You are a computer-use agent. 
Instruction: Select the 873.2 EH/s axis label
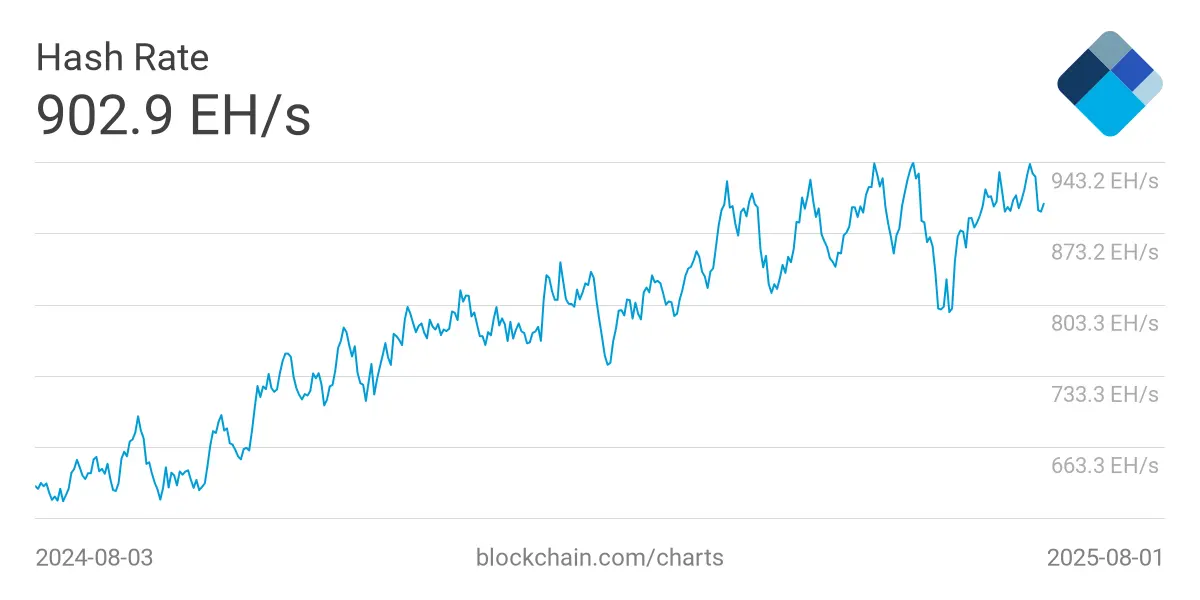(1104, 252)
